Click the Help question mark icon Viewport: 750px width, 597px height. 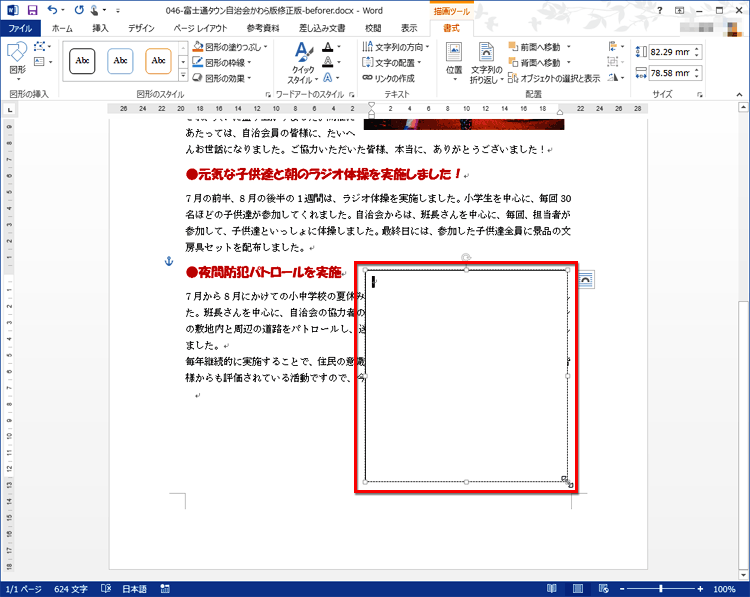pyautogui.click(x=660, y=10)
